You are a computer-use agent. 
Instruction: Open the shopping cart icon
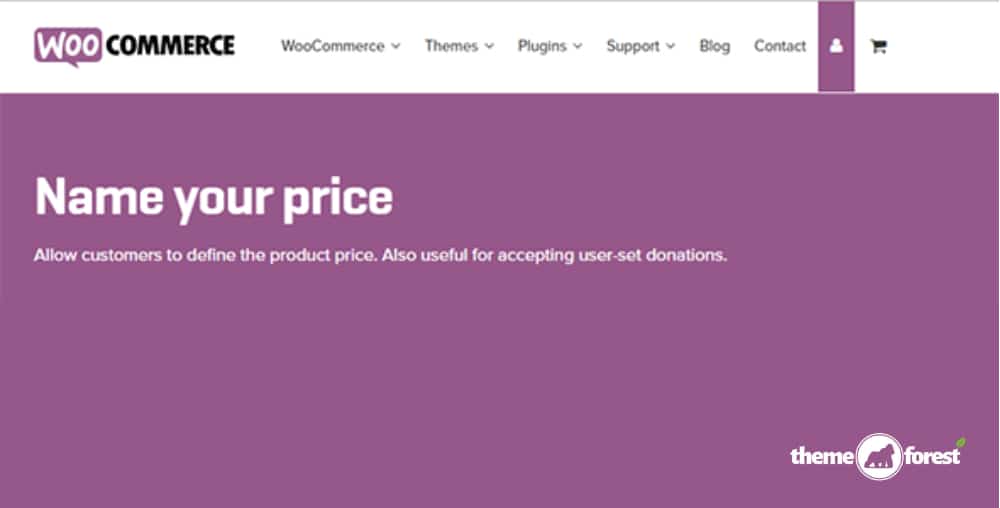click(x=878, y=46)
